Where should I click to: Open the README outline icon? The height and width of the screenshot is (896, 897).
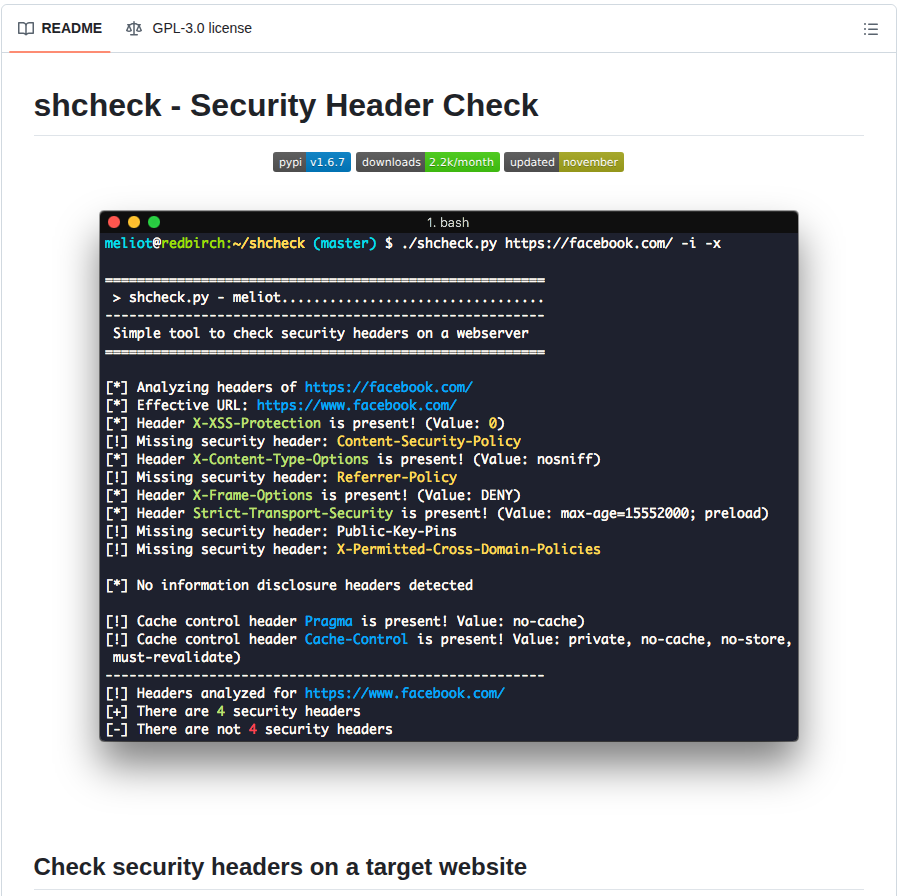pyautogui.click(x=870, y=29)
